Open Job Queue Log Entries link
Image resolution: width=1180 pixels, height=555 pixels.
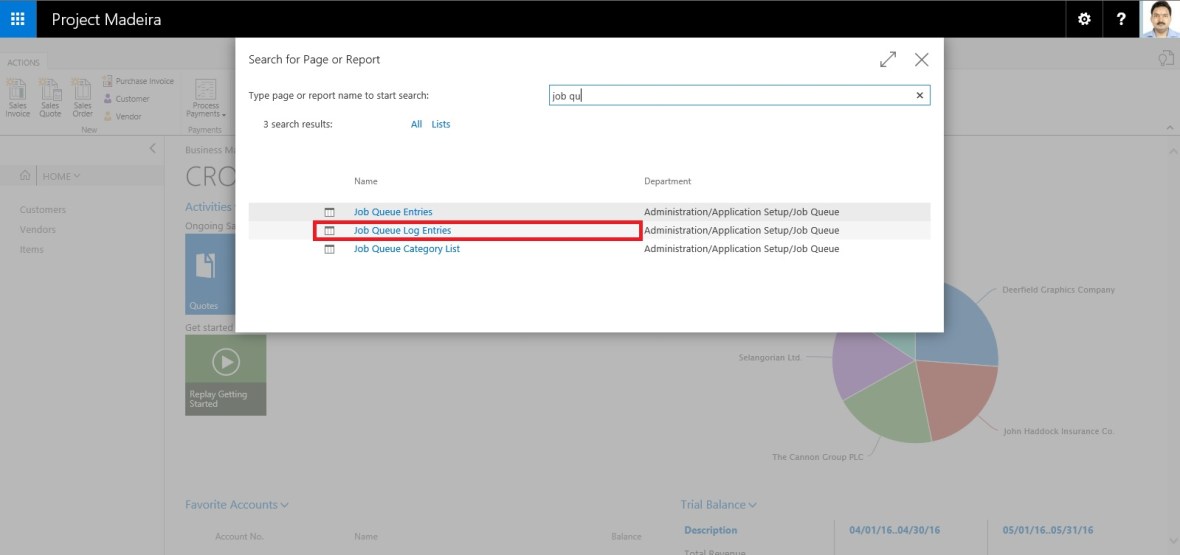pos(402,231)
